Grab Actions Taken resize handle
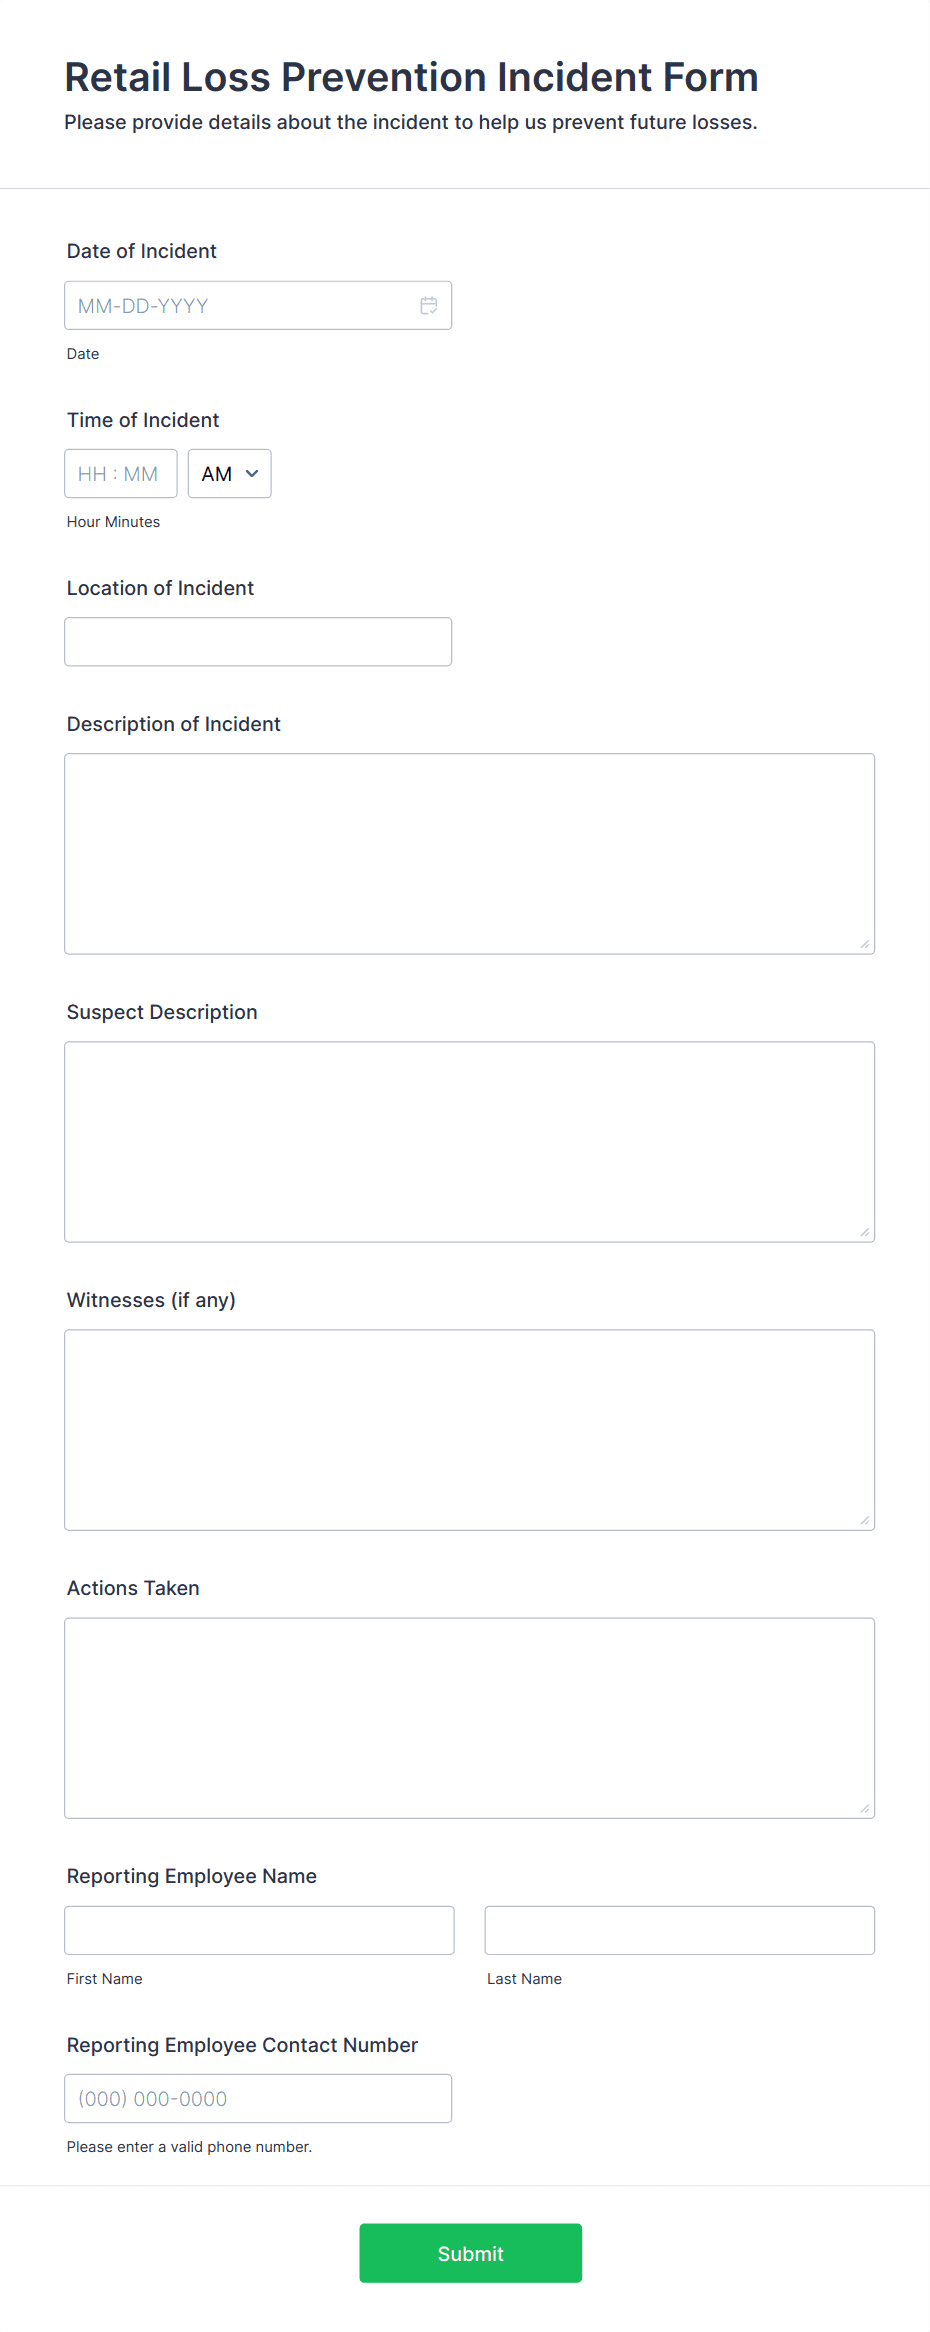 pos(865,1808)
